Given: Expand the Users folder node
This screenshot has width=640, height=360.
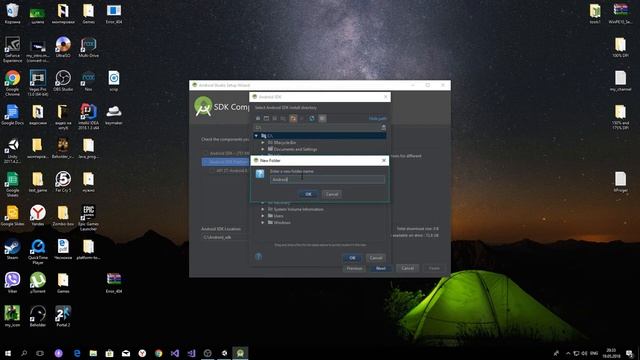Looking at the screenshot, I should [x=263, y=216].
